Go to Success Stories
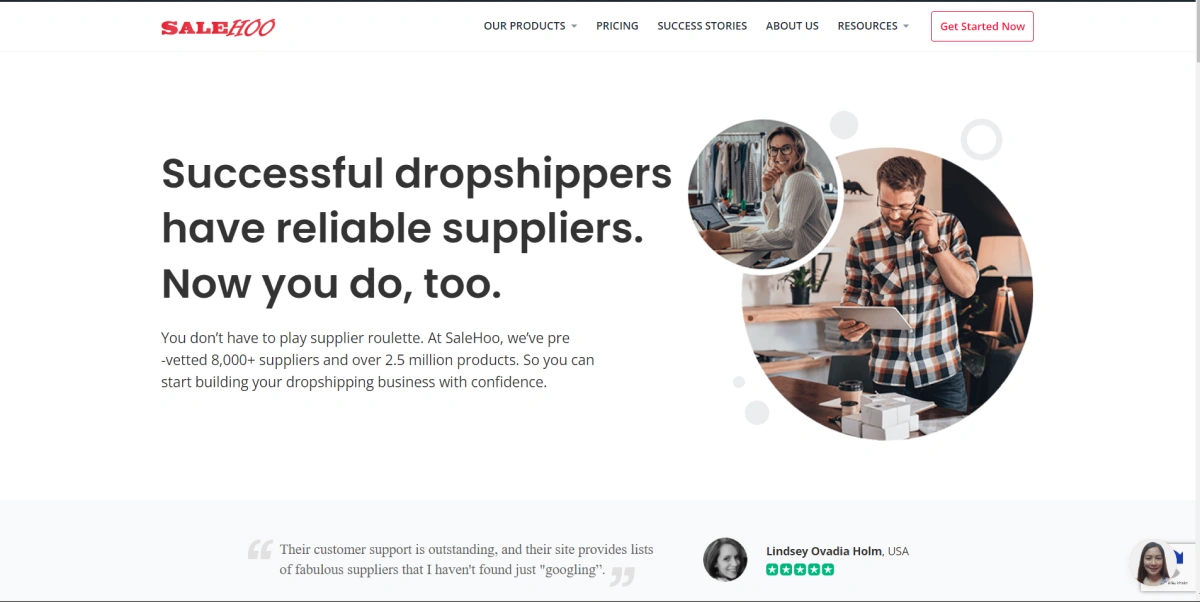The height and width of the screenshot is (602, 1200). 702,26
